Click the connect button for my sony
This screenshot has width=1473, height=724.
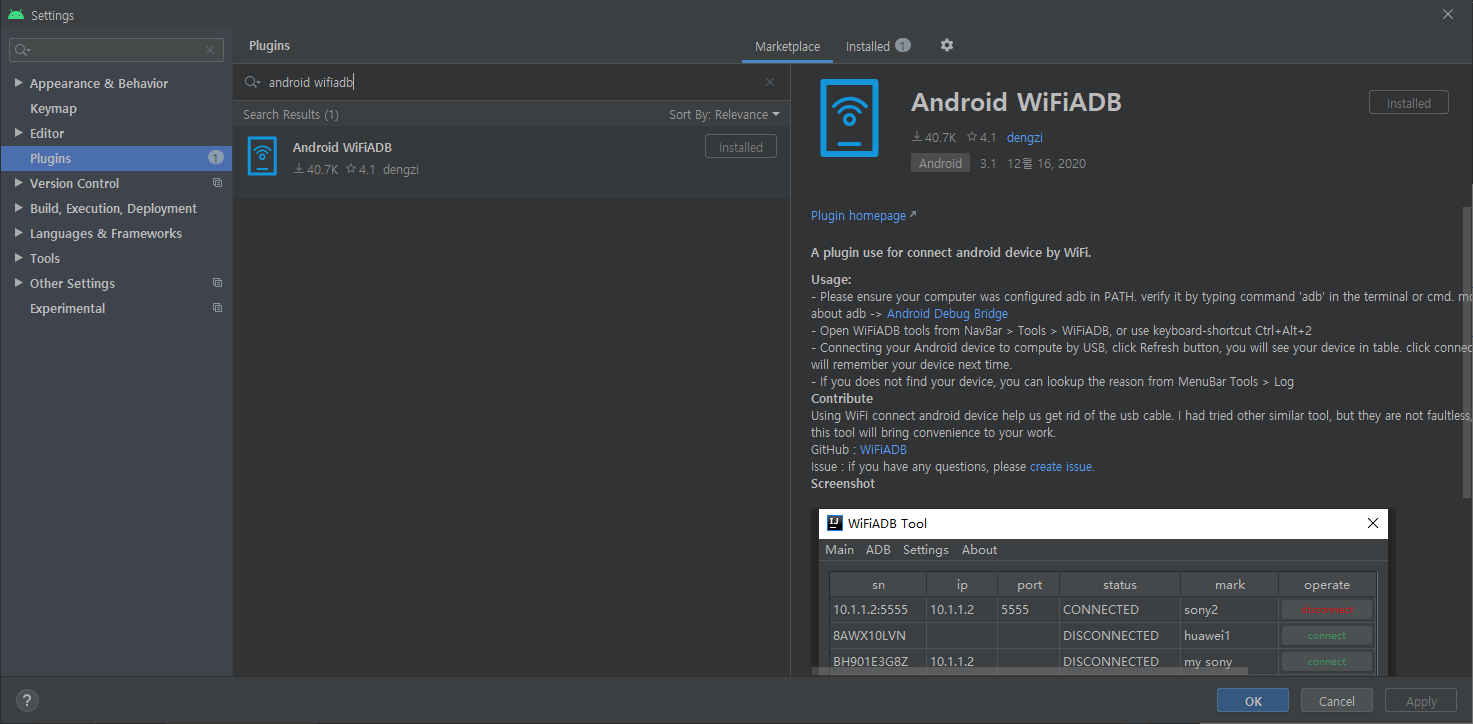(x=1327, y=661)
